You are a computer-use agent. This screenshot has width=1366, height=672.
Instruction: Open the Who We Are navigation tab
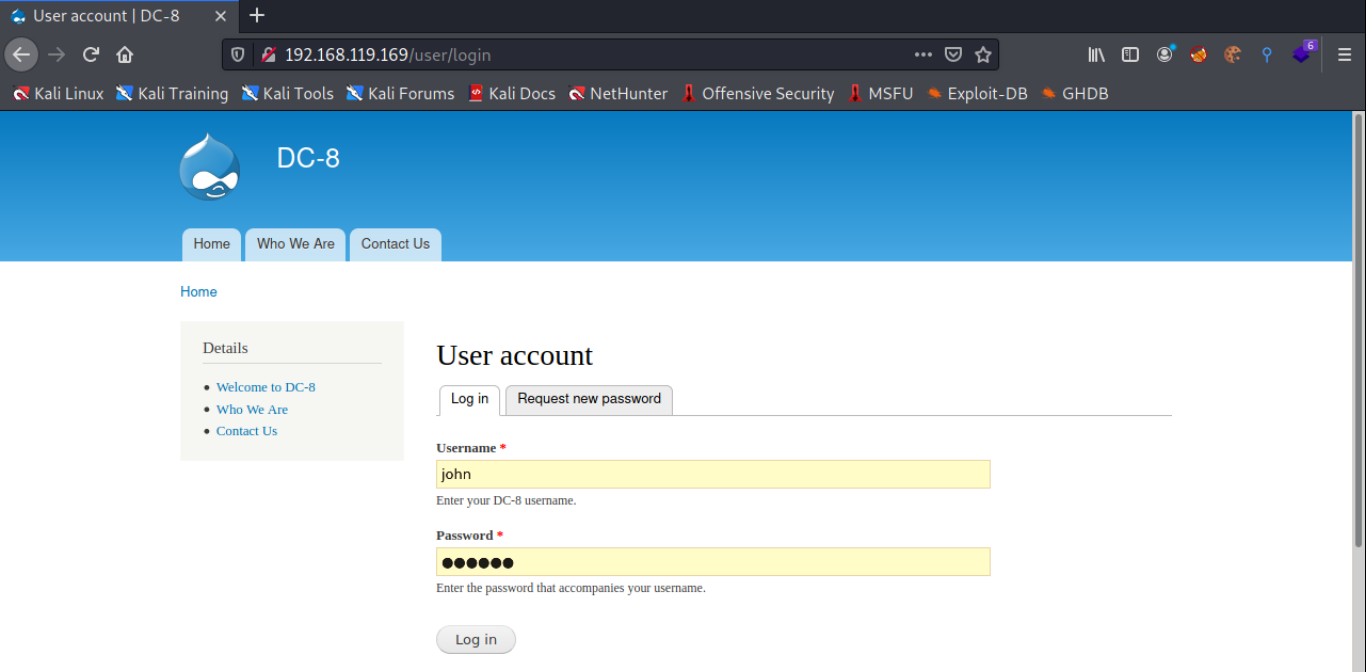(x=296, y=244)
